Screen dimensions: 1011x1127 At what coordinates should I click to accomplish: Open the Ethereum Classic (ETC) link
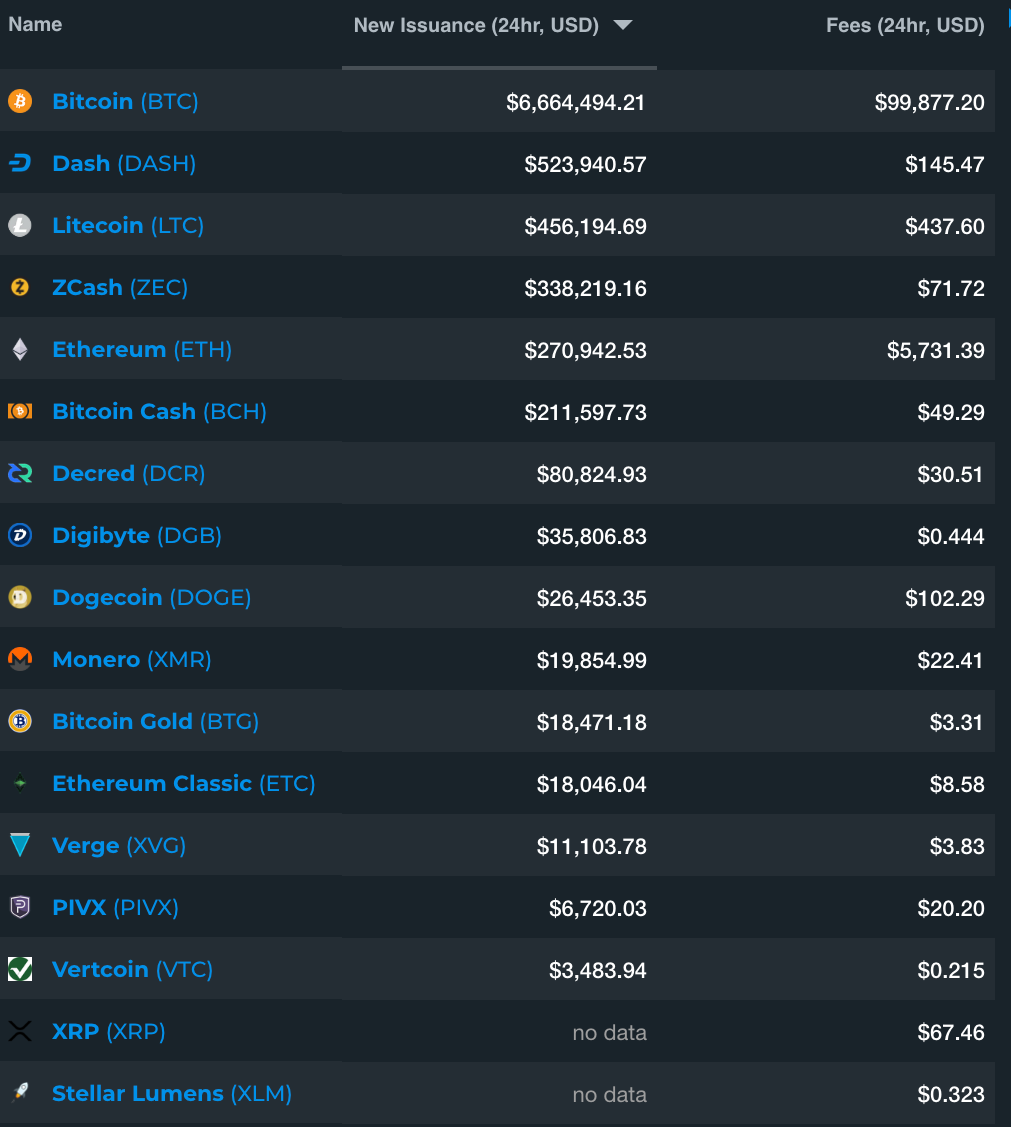pyautogui.click(x=184, y=783)
